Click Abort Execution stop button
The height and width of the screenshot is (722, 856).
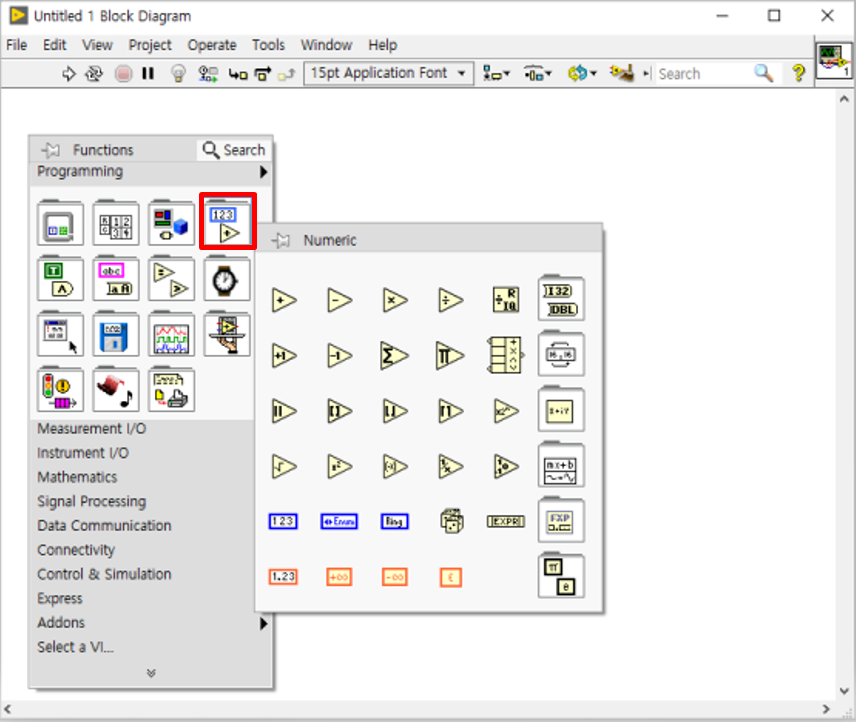(x=123, y=73)
